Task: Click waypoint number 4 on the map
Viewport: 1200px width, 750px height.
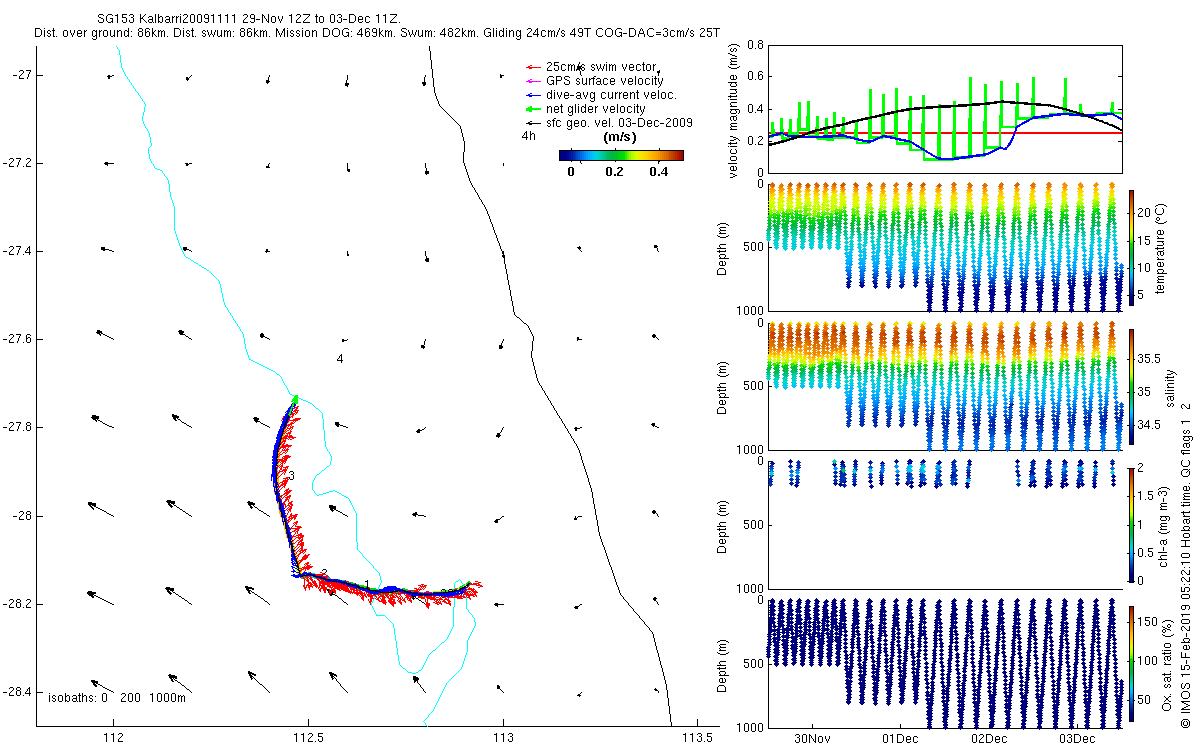Action: (x=340, y=359)
